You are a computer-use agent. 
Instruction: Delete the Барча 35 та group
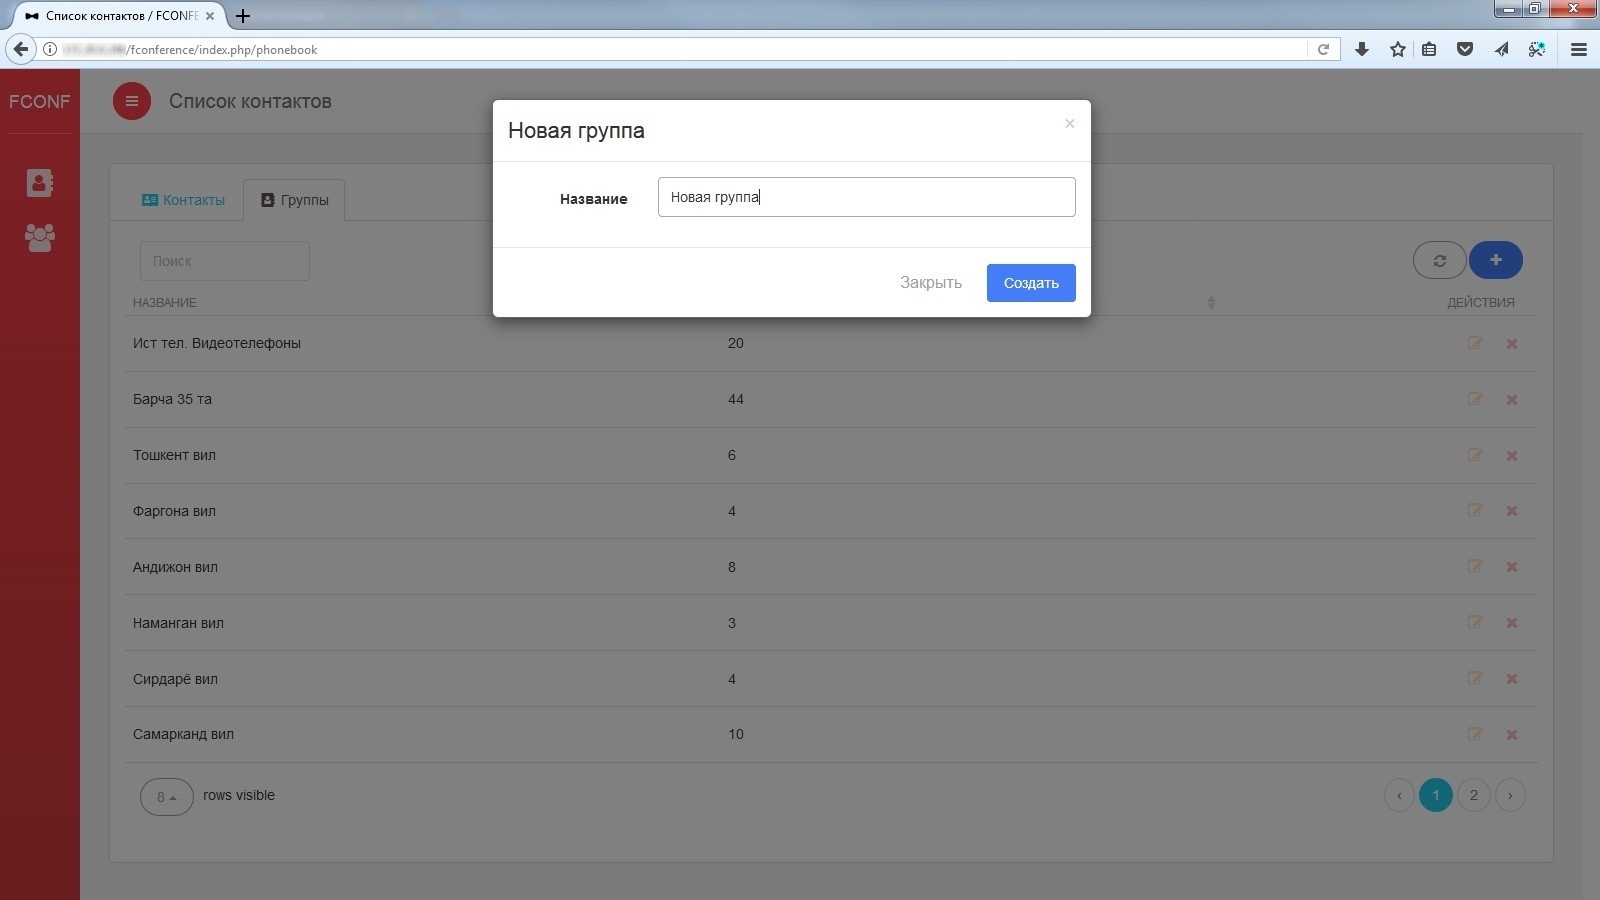1512,400
